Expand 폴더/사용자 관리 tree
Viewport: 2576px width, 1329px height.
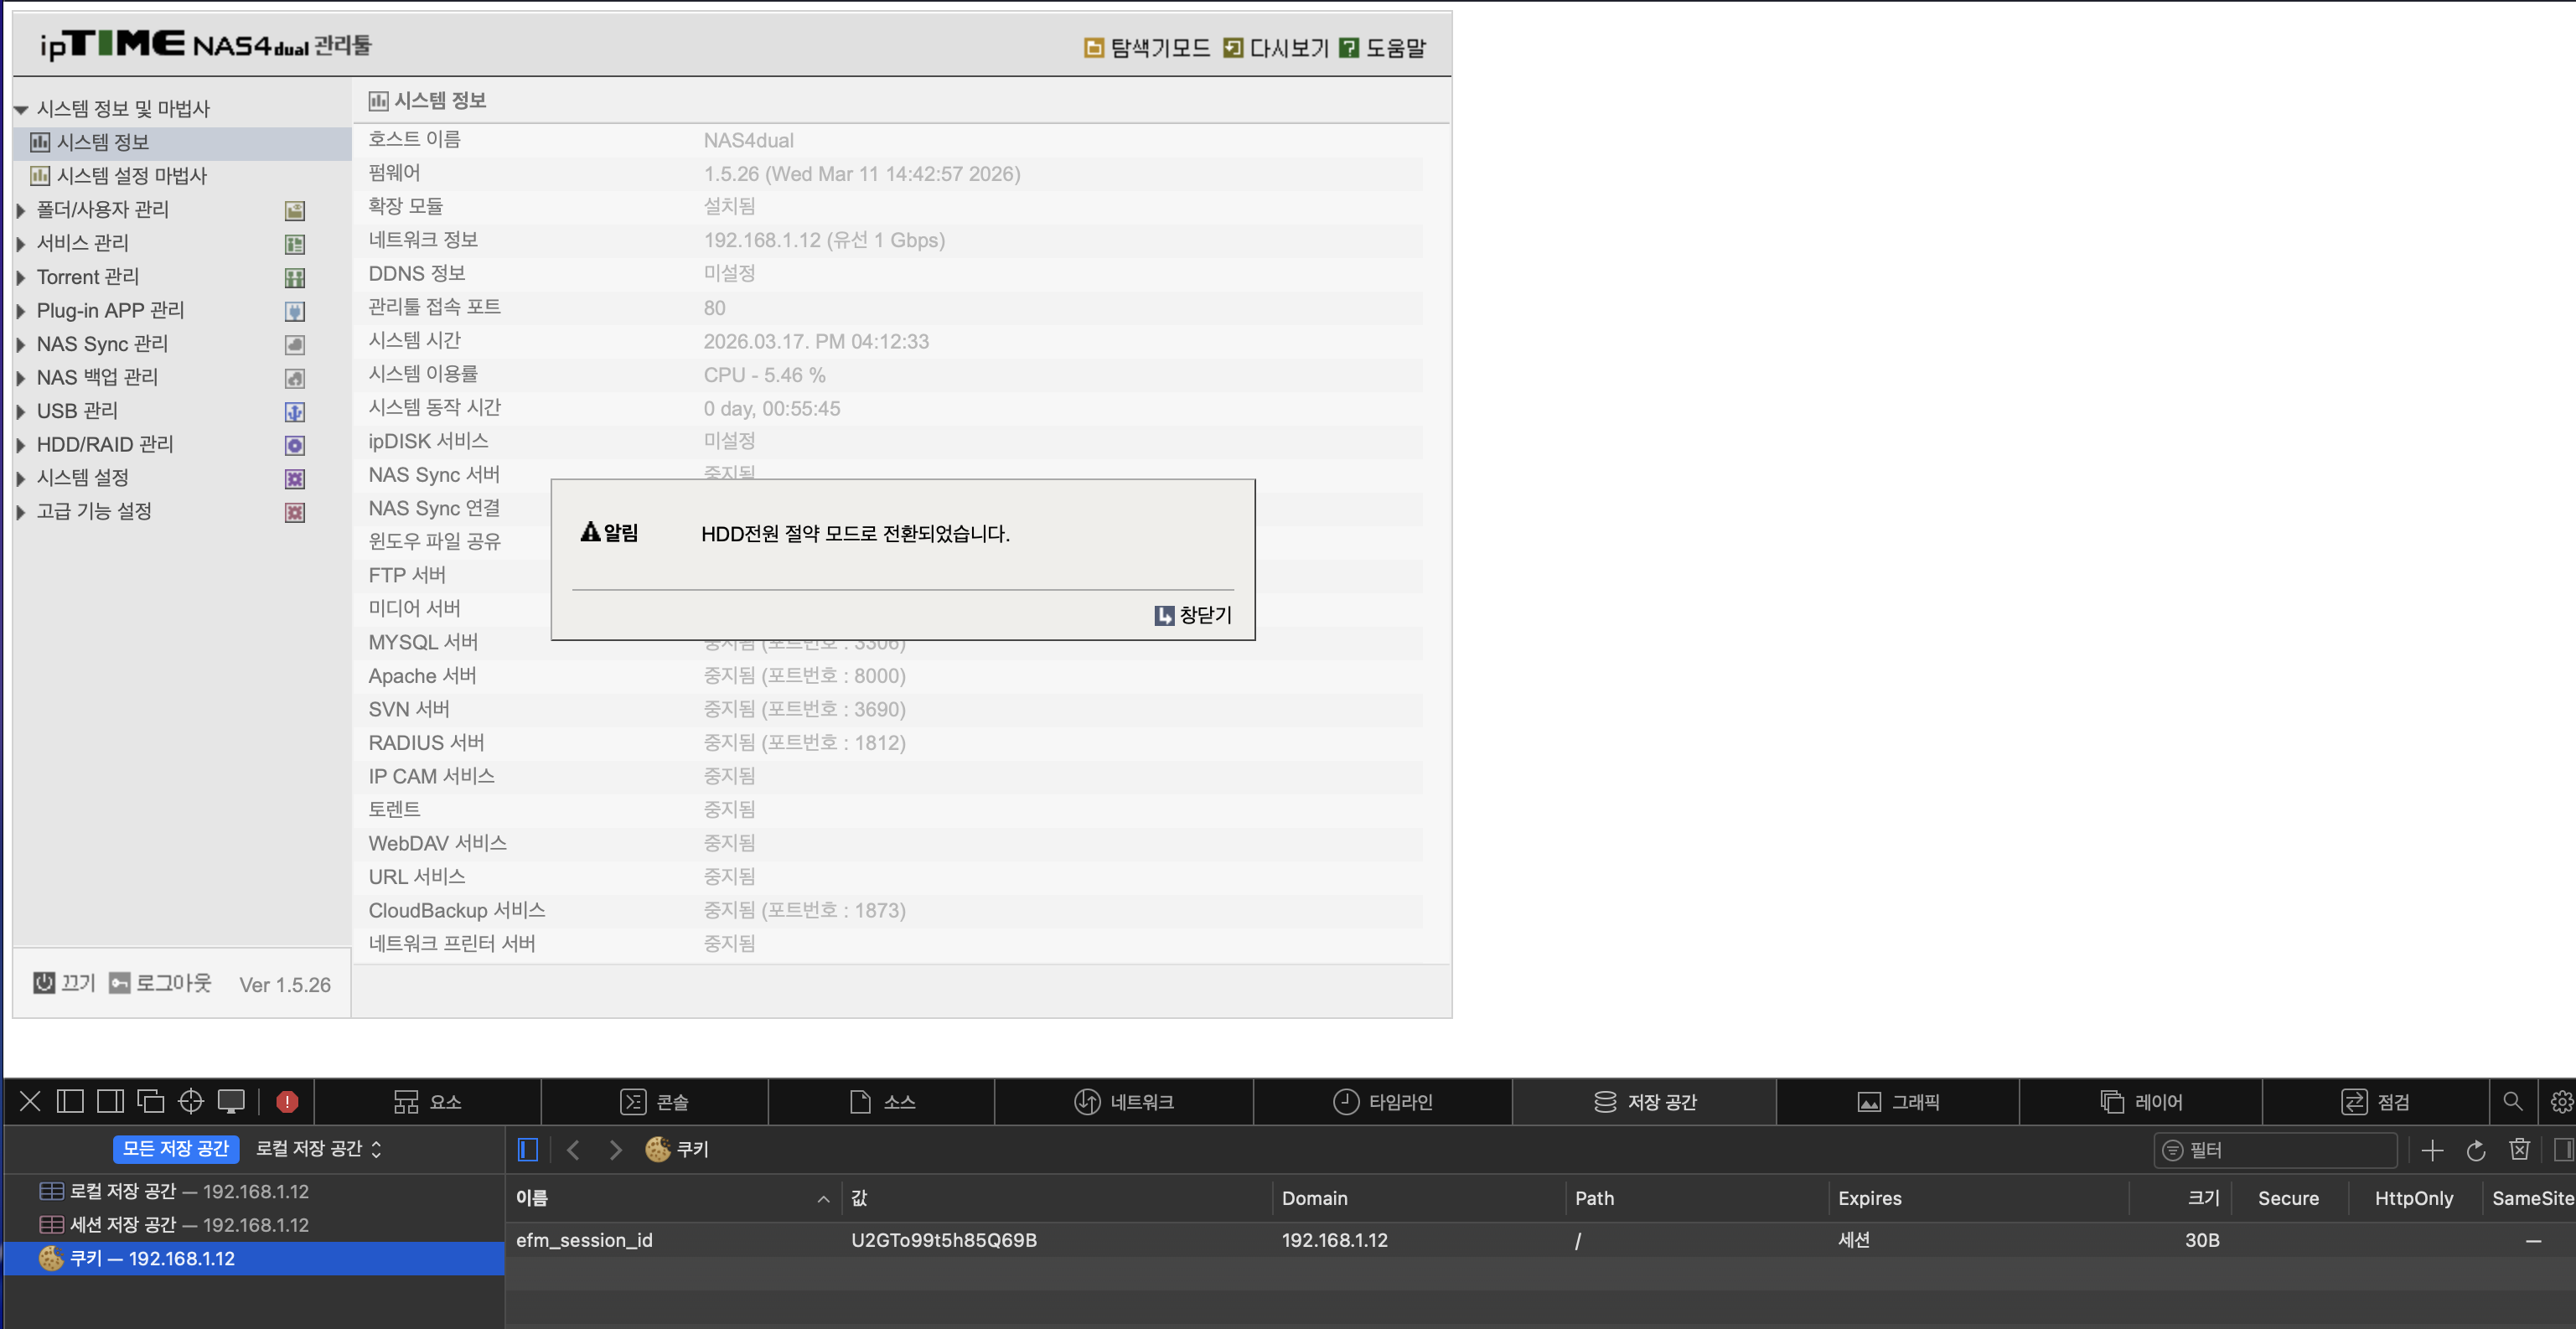point(20,210)
